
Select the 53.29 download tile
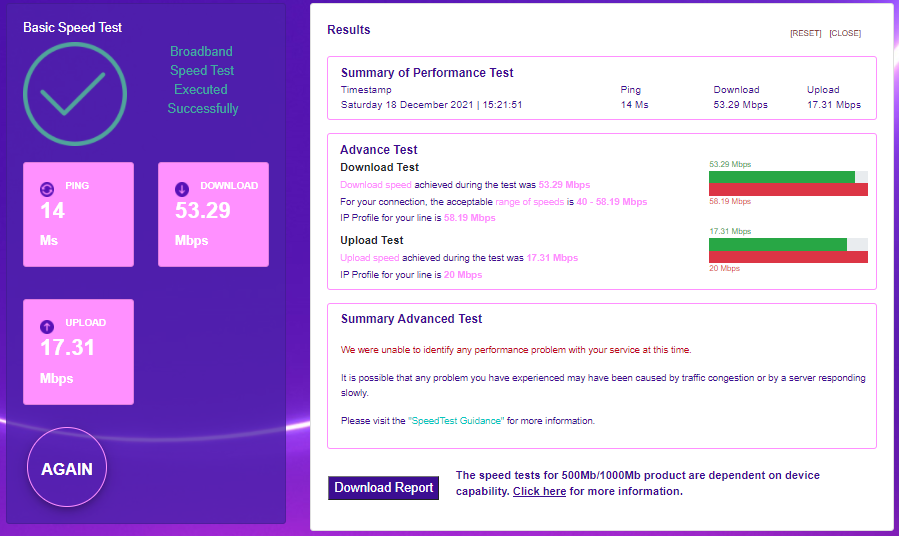coord(213,215)
